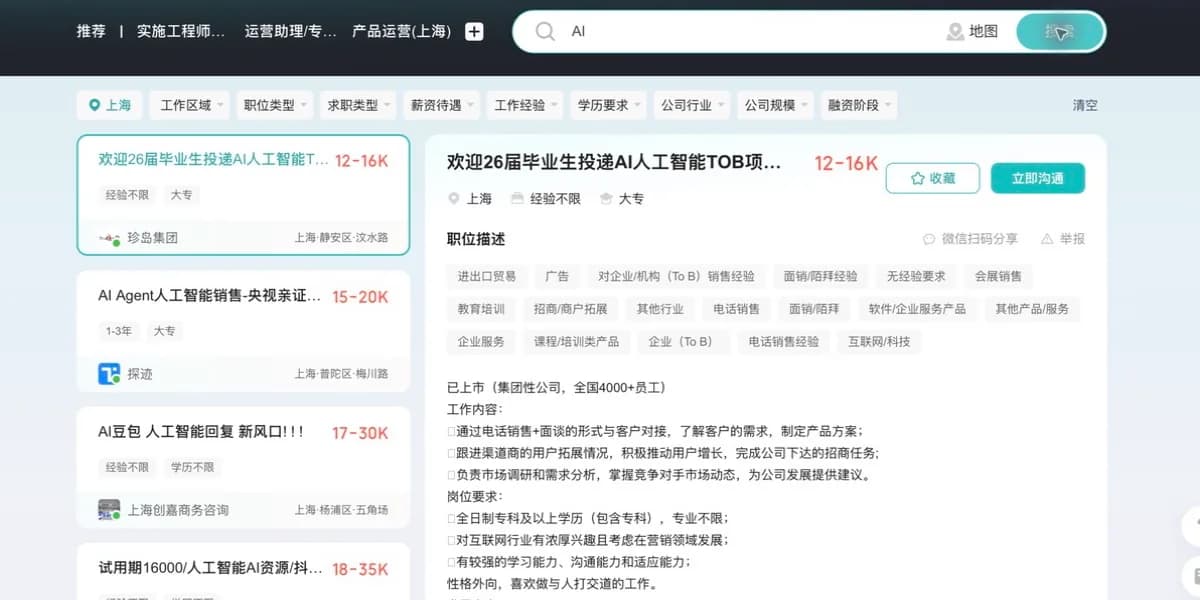Click the 上海·杨浦区·五角场 location text
The image size is (1200, 600).
click(341, 510)
